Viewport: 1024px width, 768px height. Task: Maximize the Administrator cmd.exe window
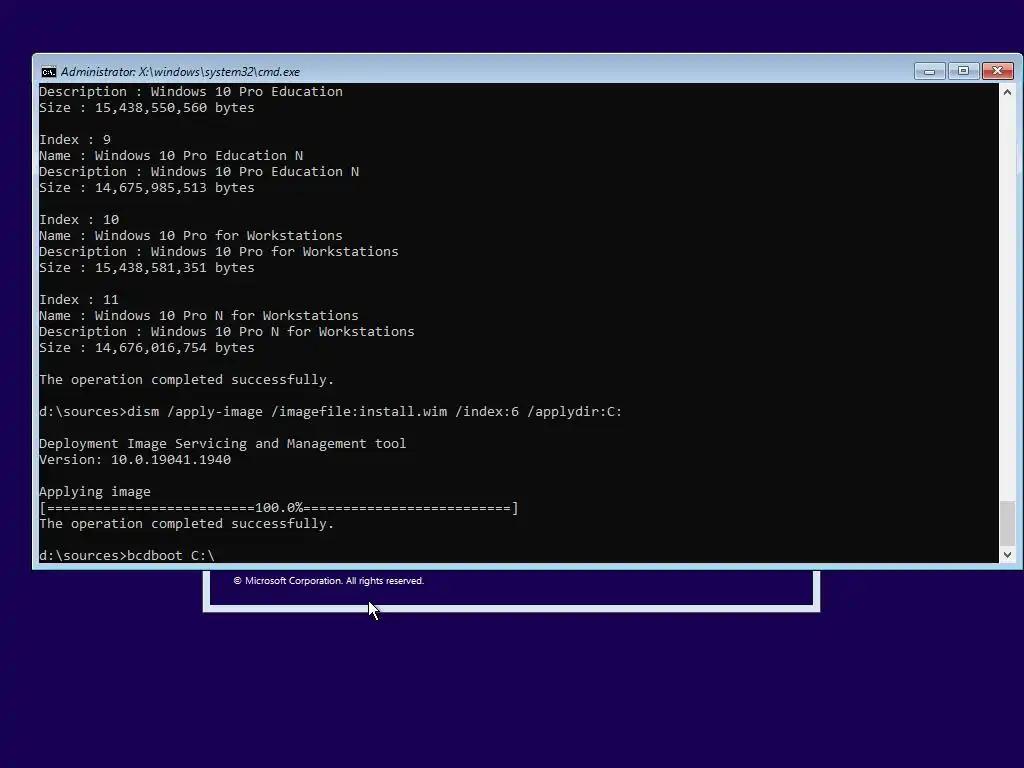(x=963, y=71)
